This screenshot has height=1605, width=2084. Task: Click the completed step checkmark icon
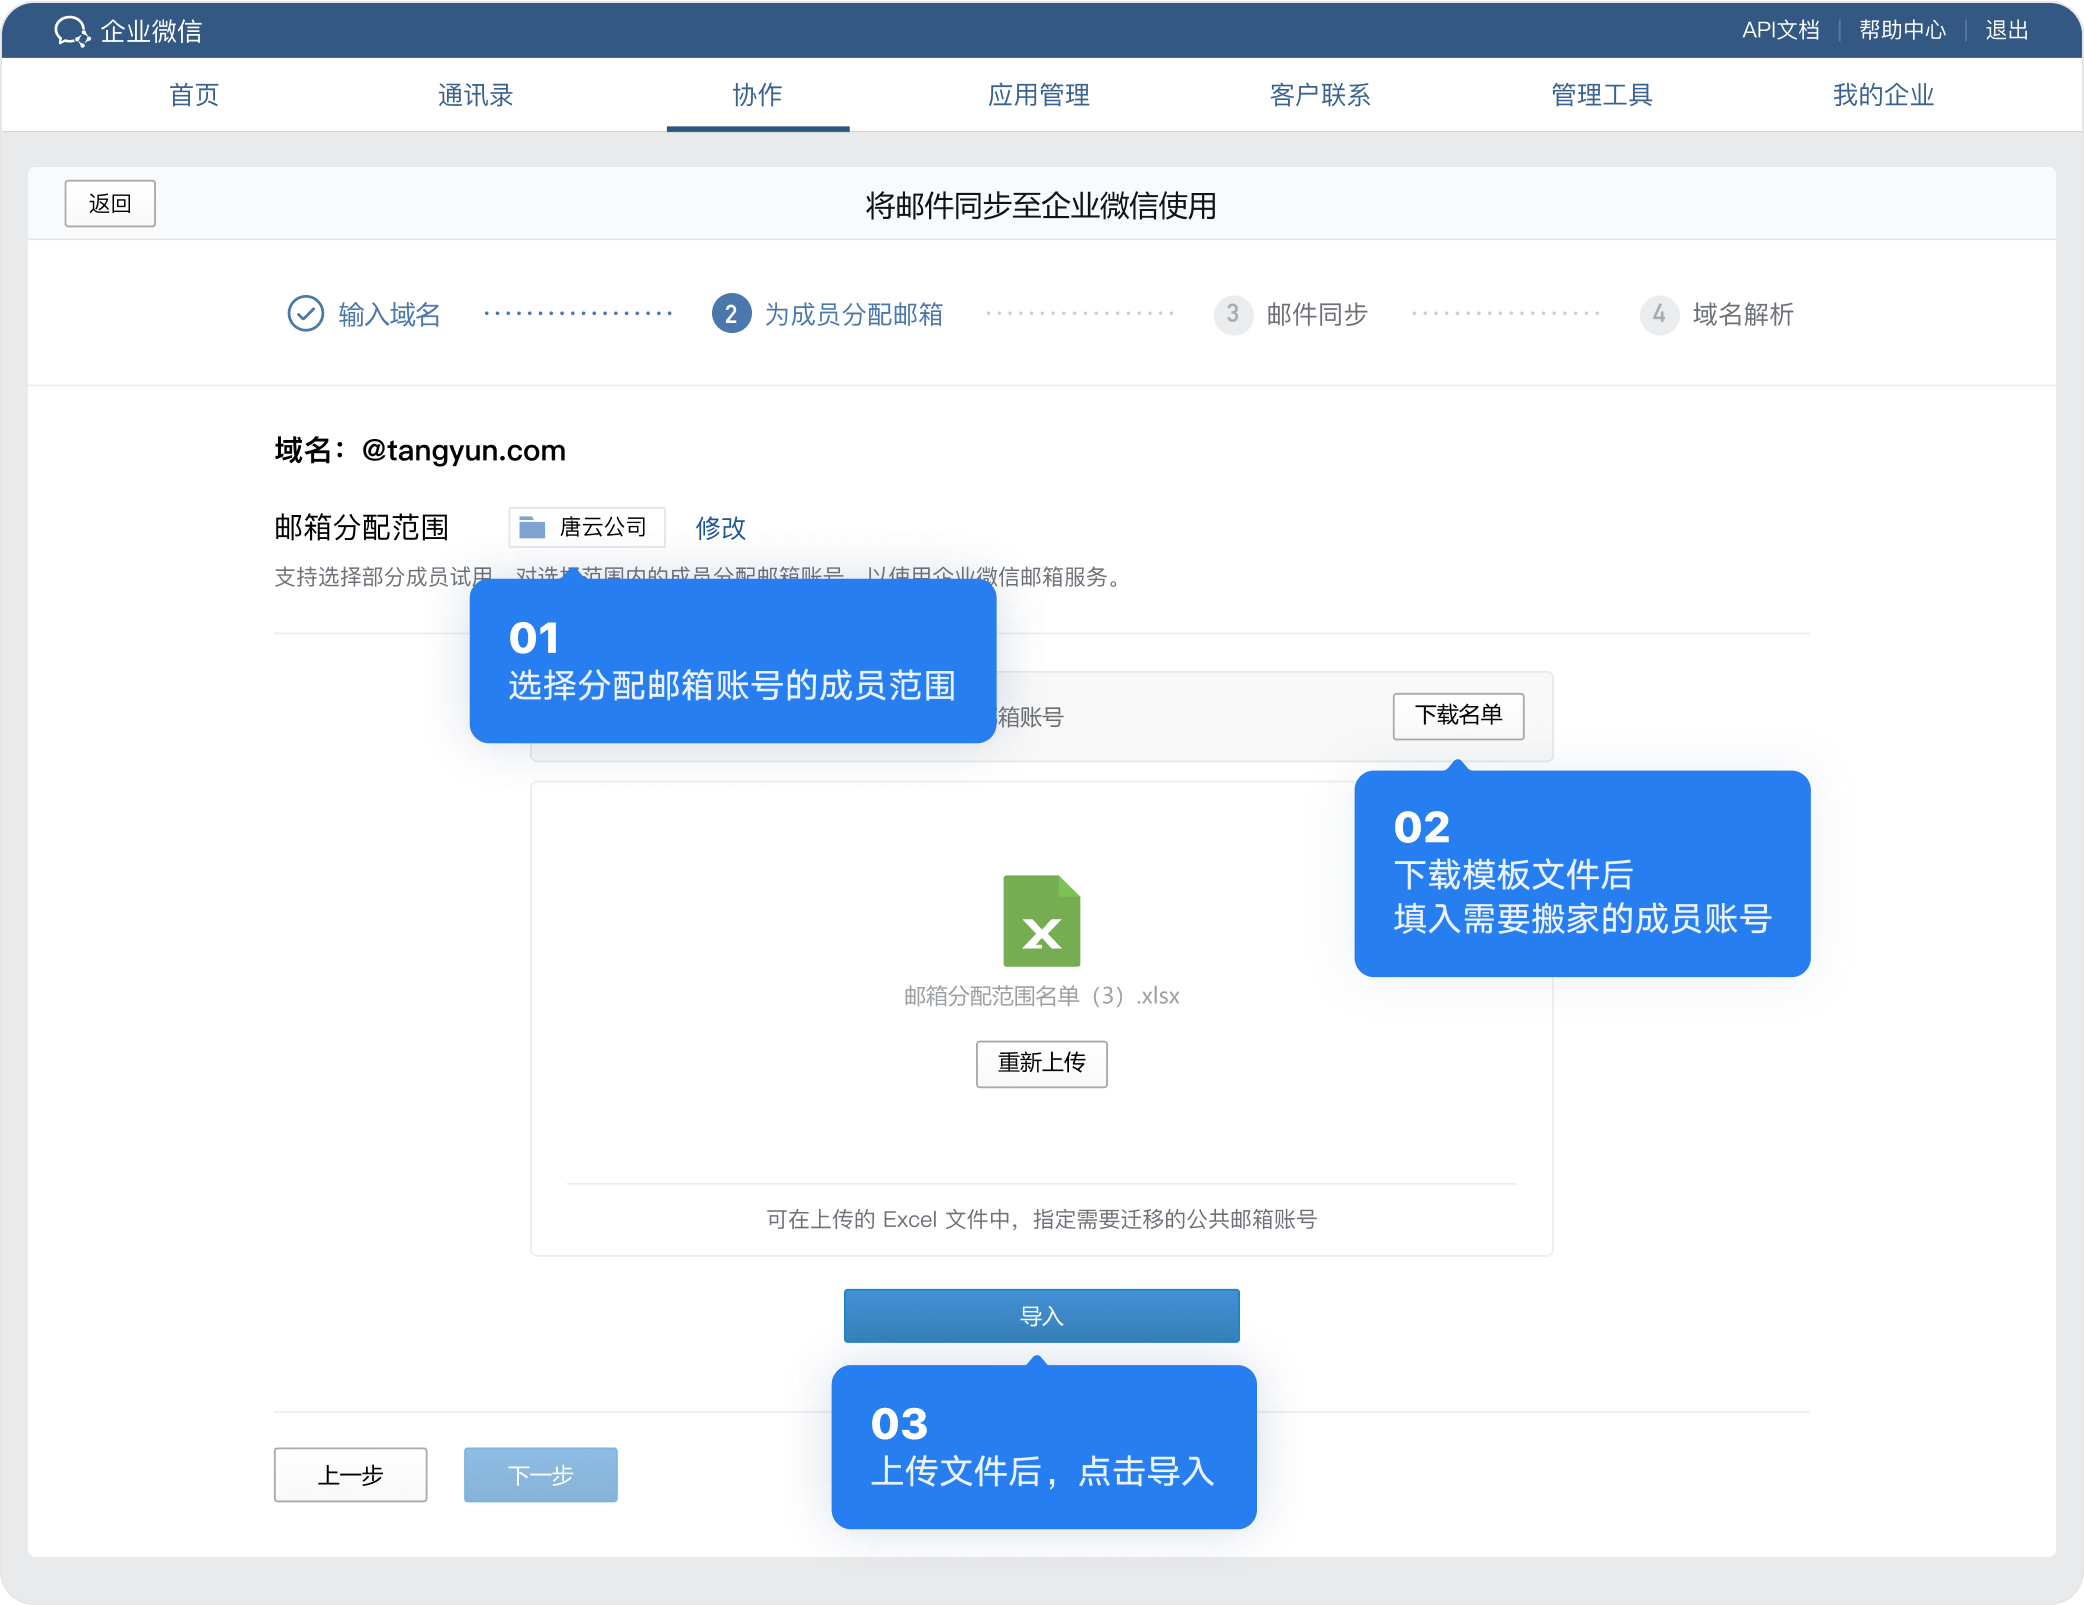pyautogui.click(x=305, y=314)
